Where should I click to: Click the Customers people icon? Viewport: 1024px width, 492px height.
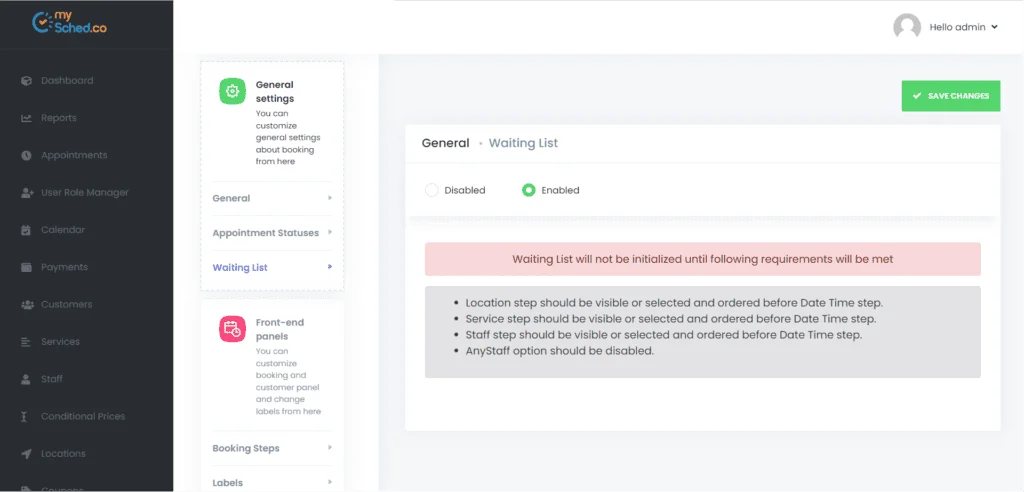pos(27,304)
